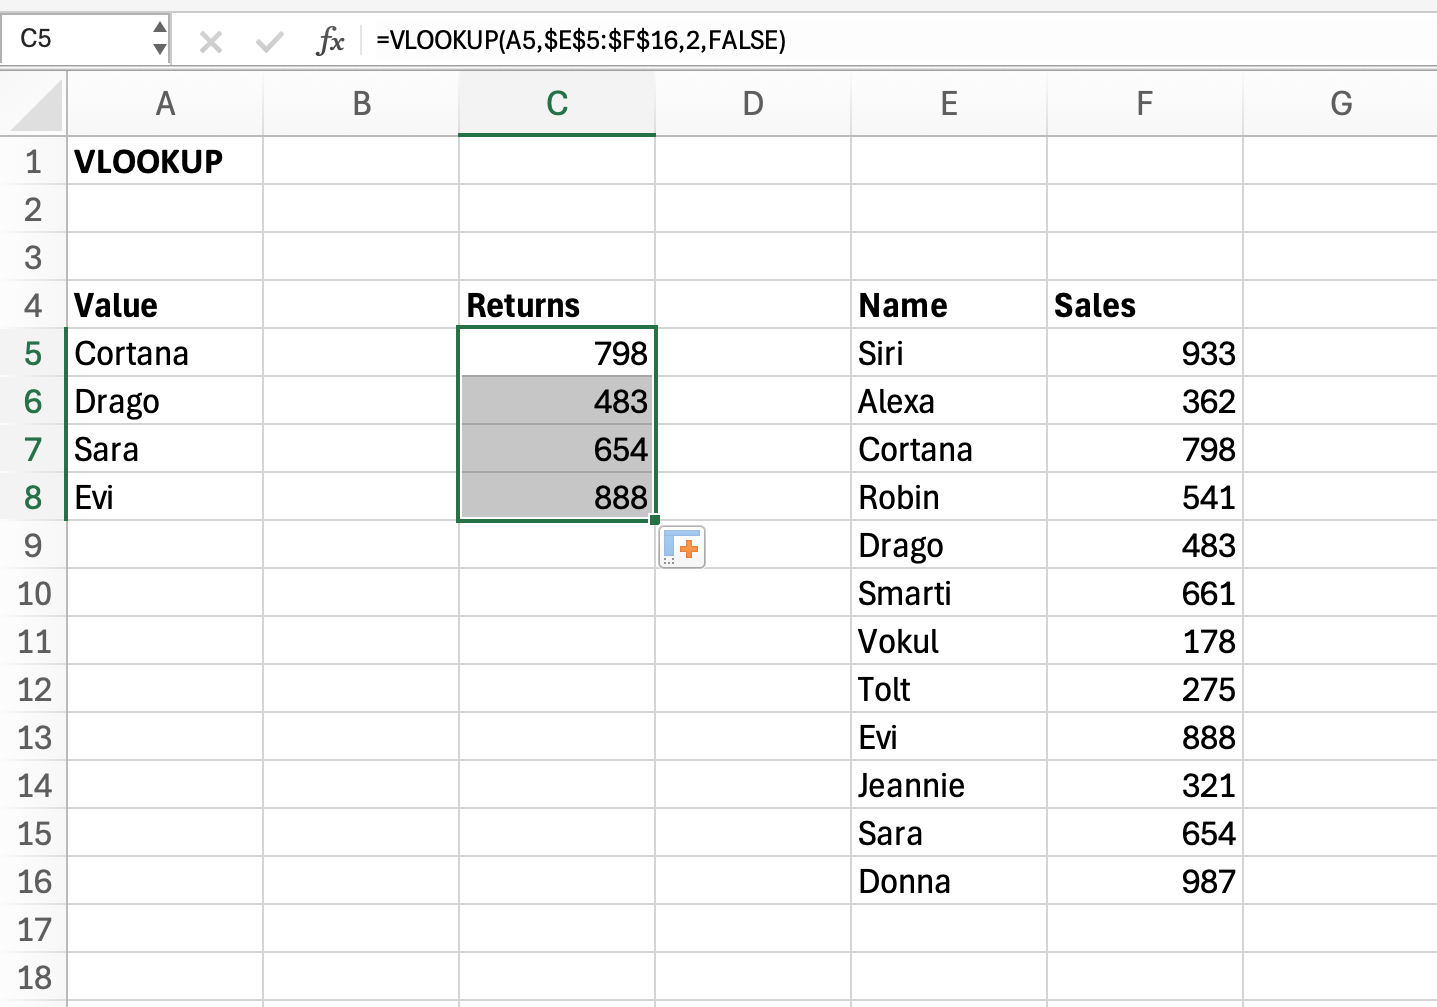
Task: Click the fill handle at selection corner
Action: pos(655,520)
